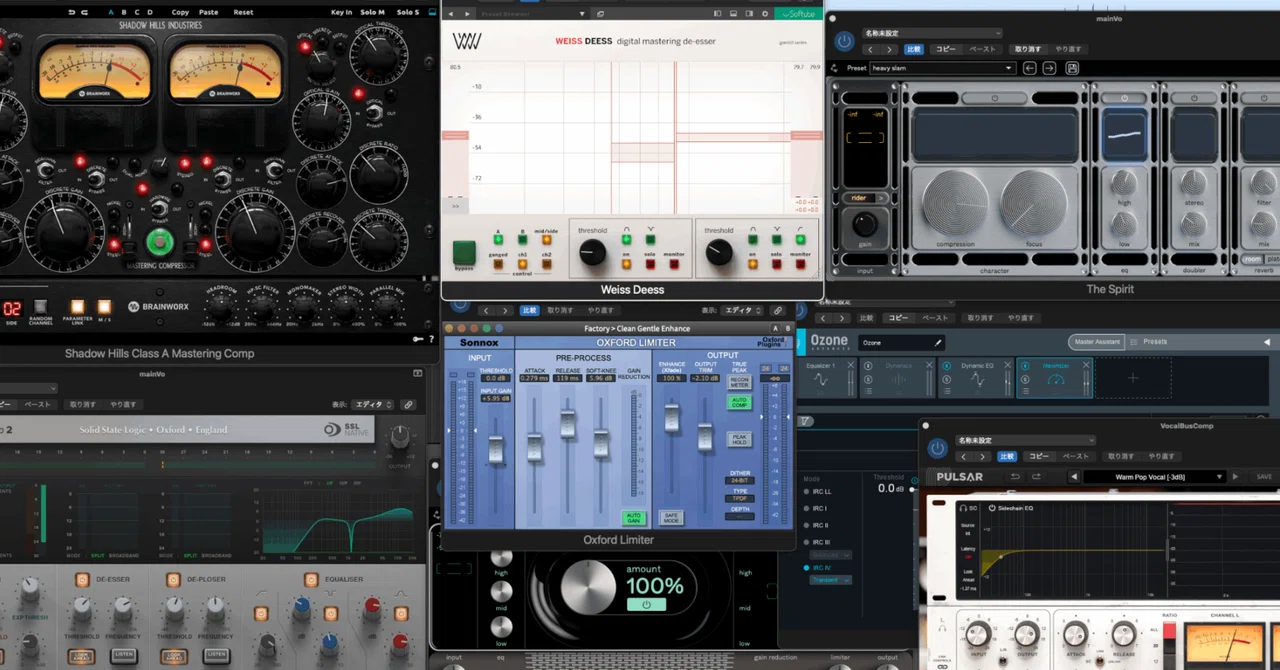This screenshot has width=1280, height=670.
Task: Open Presets in Ozone
Action: (x=1155, y=342)
